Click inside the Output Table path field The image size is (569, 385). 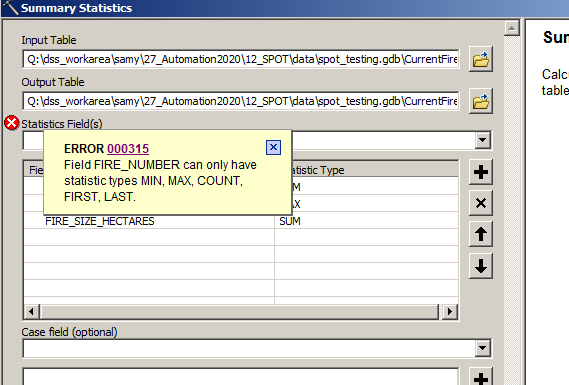click(241, 101)
